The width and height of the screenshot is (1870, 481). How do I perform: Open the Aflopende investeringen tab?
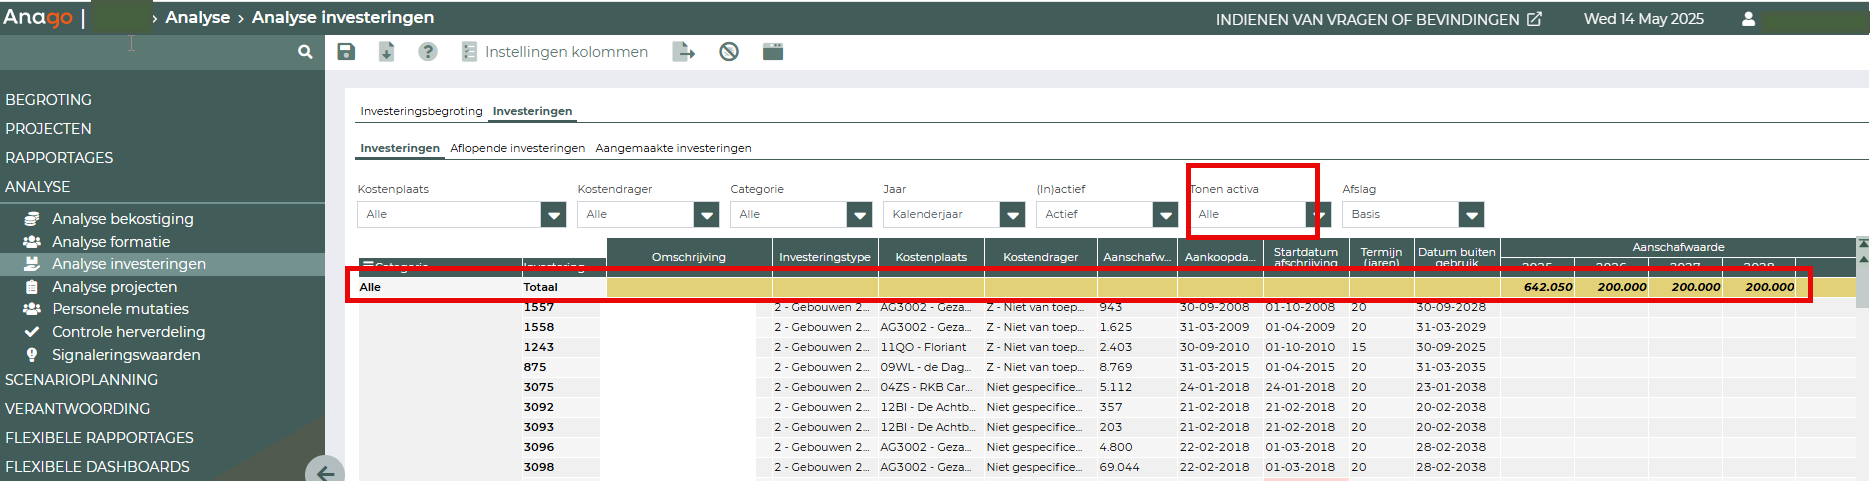[517, 148]
